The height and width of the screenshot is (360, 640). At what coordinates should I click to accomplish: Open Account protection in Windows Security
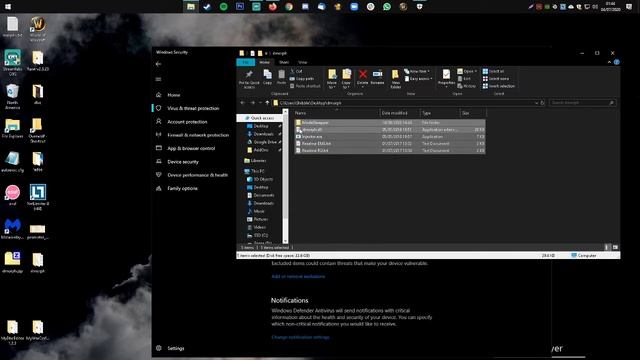(187, 122)
